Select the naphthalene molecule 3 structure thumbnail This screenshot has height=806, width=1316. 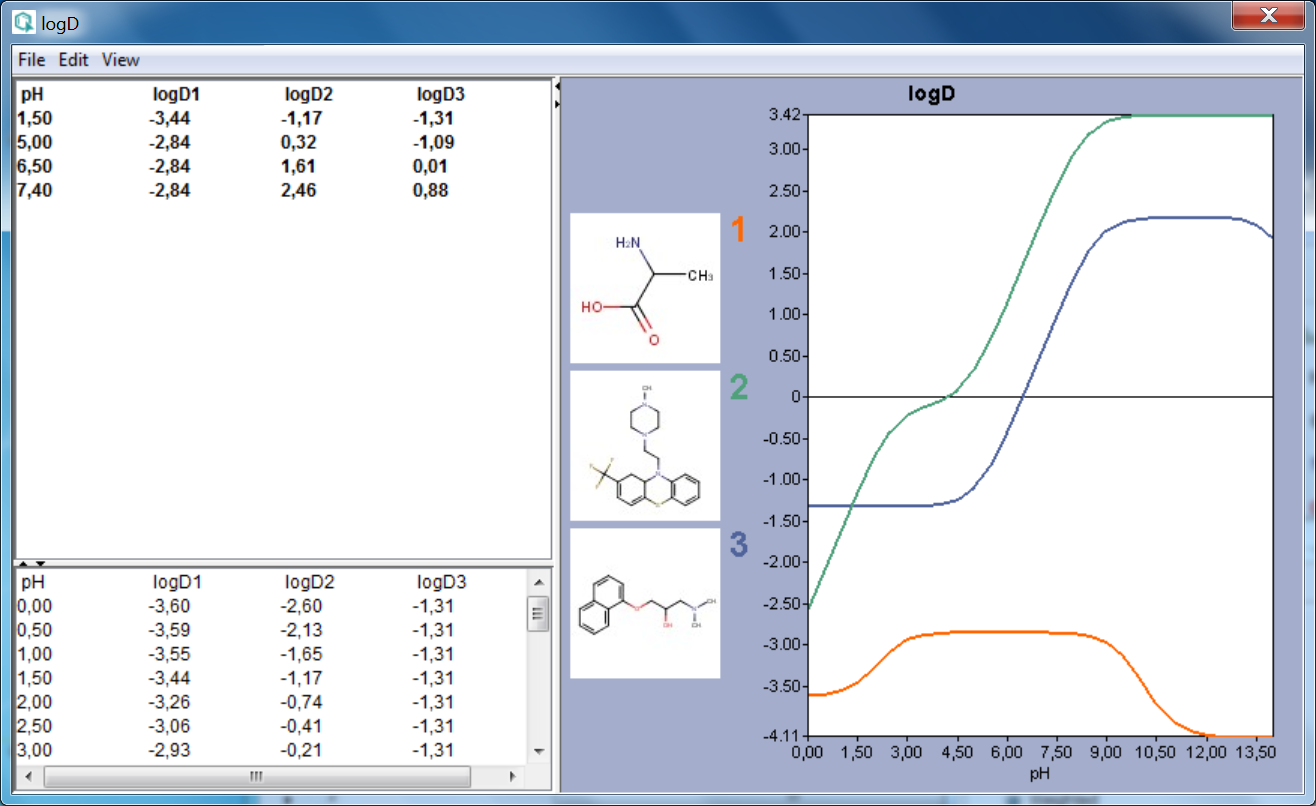click(645, 603)
